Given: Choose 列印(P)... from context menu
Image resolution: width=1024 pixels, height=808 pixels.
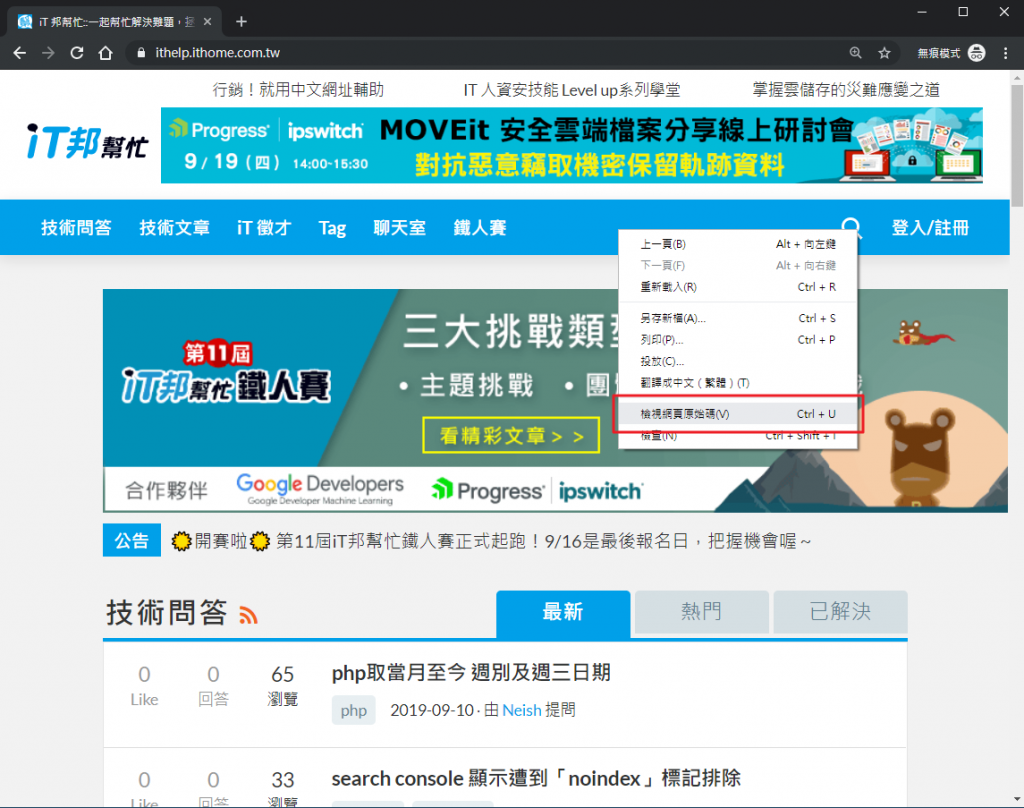Looking at the screenshot, I should (738, 340).
